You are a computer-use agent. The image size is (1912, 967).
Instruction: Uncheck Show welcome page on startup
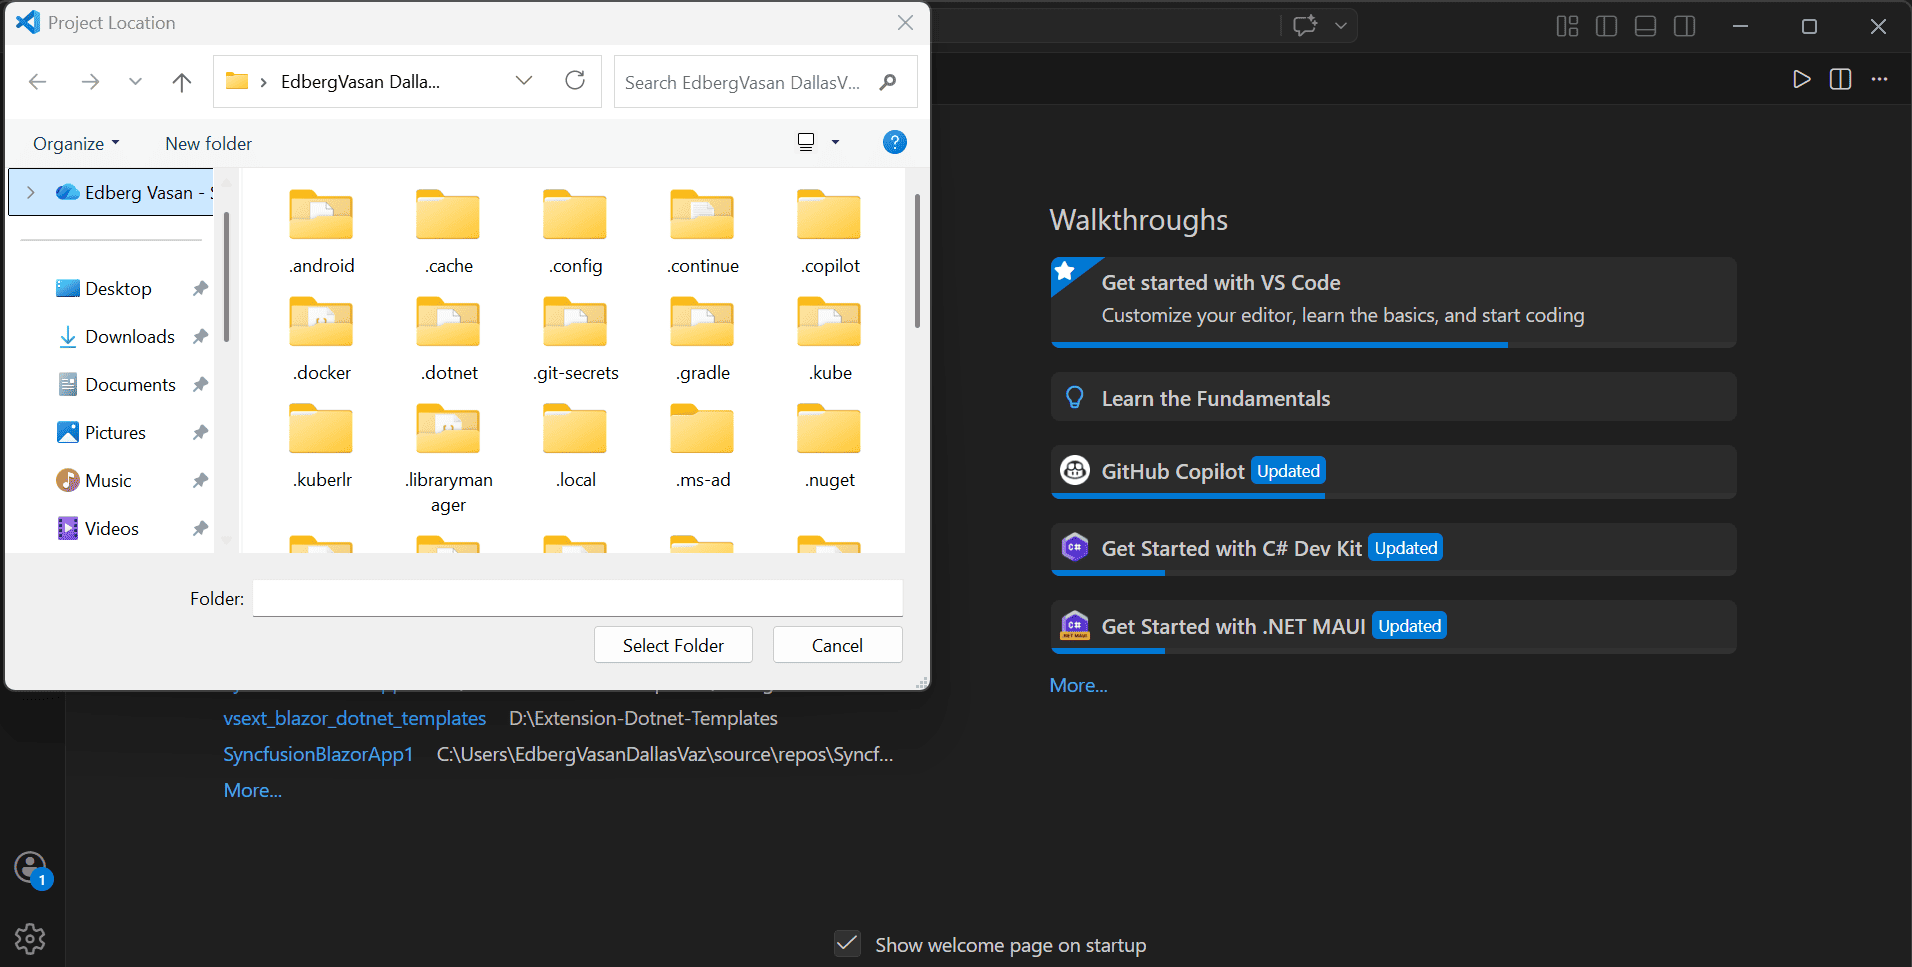pos(847,943)
